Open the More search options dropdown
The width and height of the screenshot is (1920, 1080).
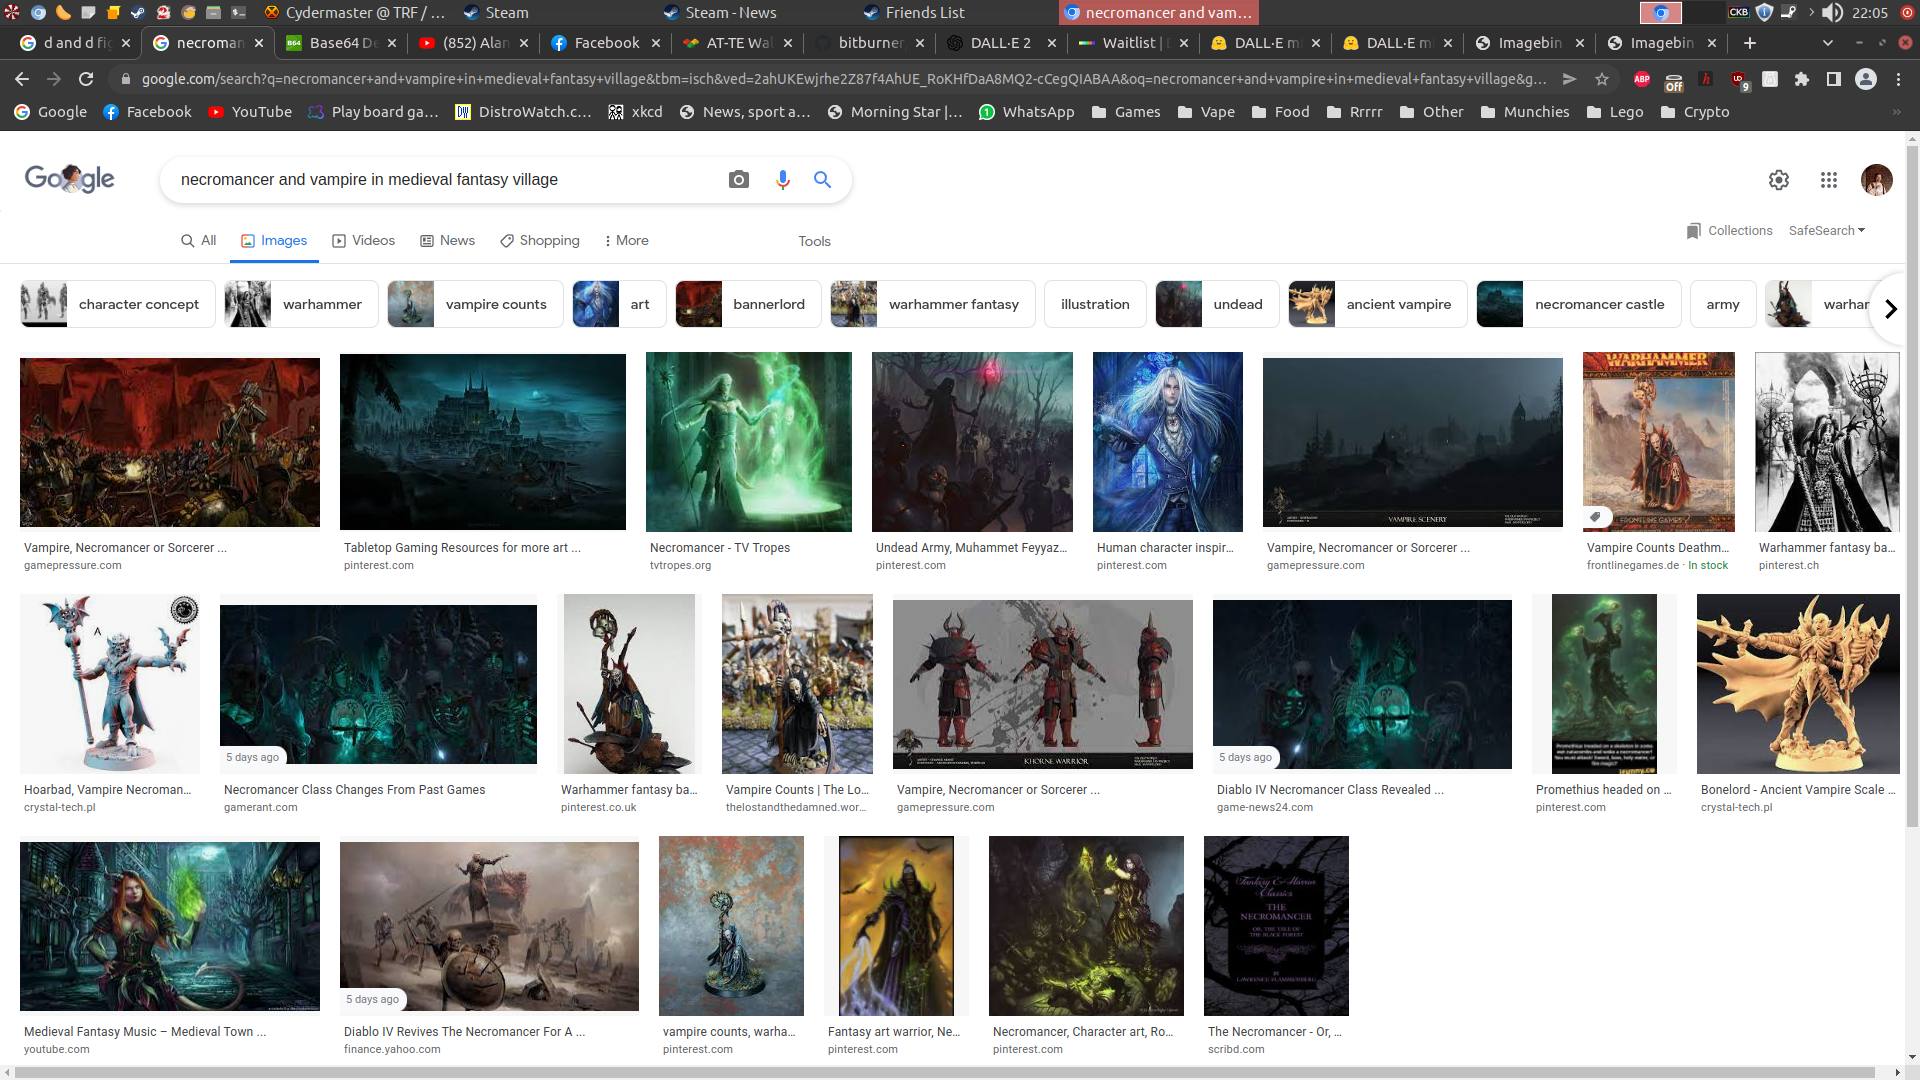[627, 241]
